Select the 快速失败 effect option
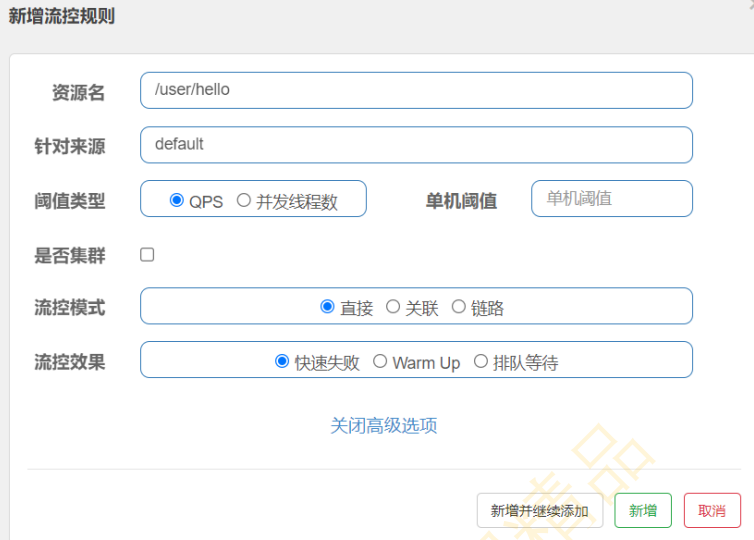The height and width of the screenshot is (540, 754). tap(282, 361)
